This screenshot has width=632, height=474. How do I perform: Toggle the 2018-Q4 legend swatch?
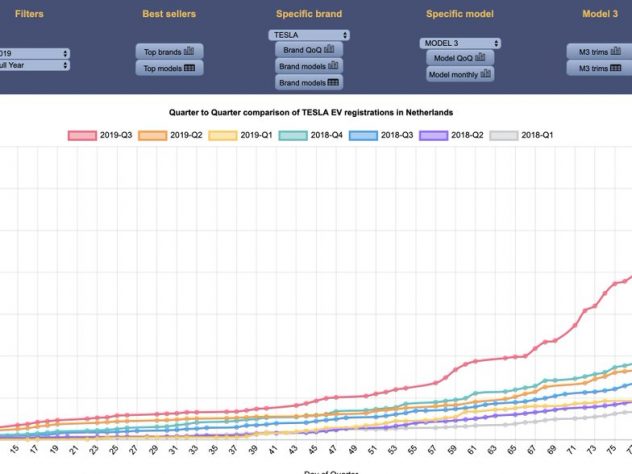[293, 135]
